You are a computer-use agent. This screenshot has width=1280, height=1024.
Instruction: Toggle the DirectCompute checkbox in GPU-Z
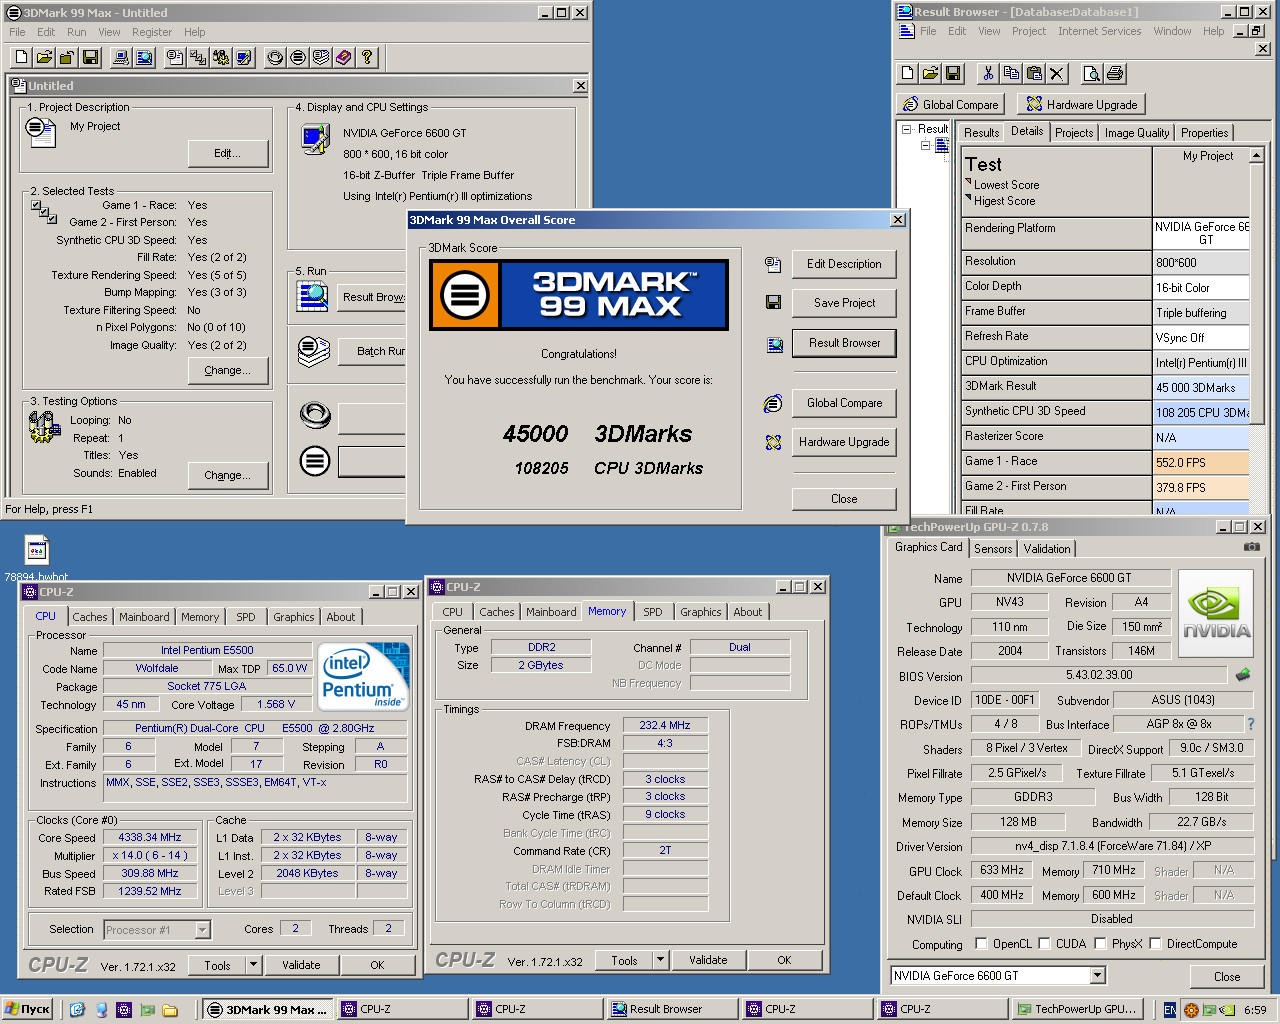(x=1155, y=943)
